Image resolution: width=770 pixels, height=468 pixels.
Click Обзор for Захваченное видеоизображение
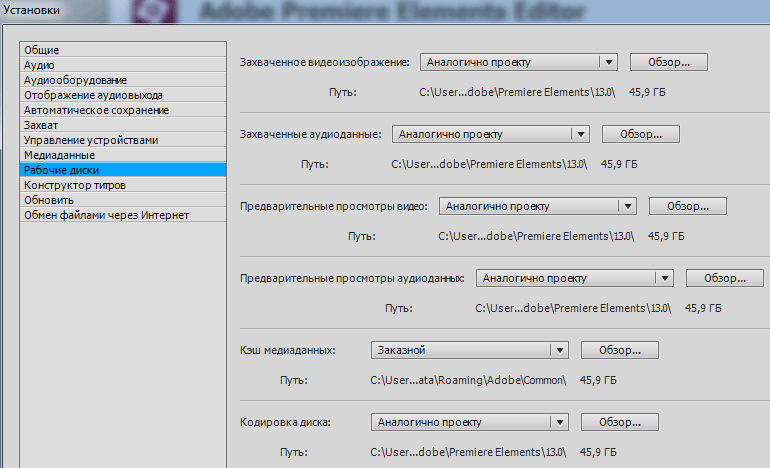[669, 62]
